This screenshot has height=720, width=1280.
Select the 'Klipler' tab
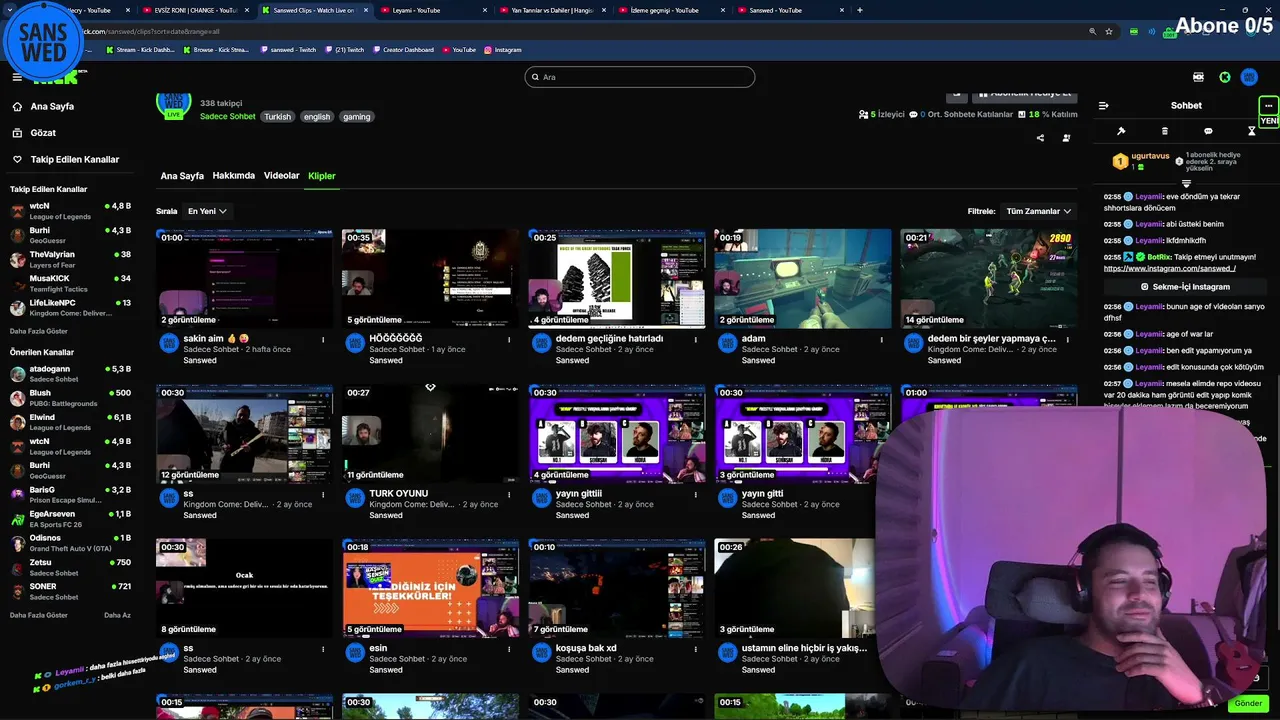click(x=322, y=176)
